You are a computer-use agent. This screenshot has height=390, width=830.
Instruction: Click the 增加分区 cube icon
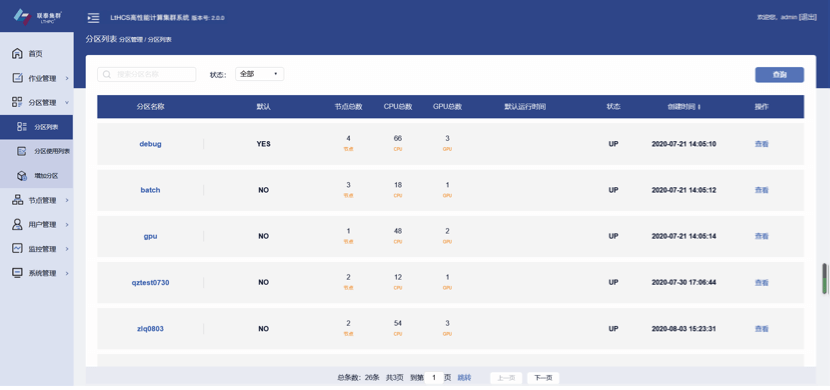22,176
